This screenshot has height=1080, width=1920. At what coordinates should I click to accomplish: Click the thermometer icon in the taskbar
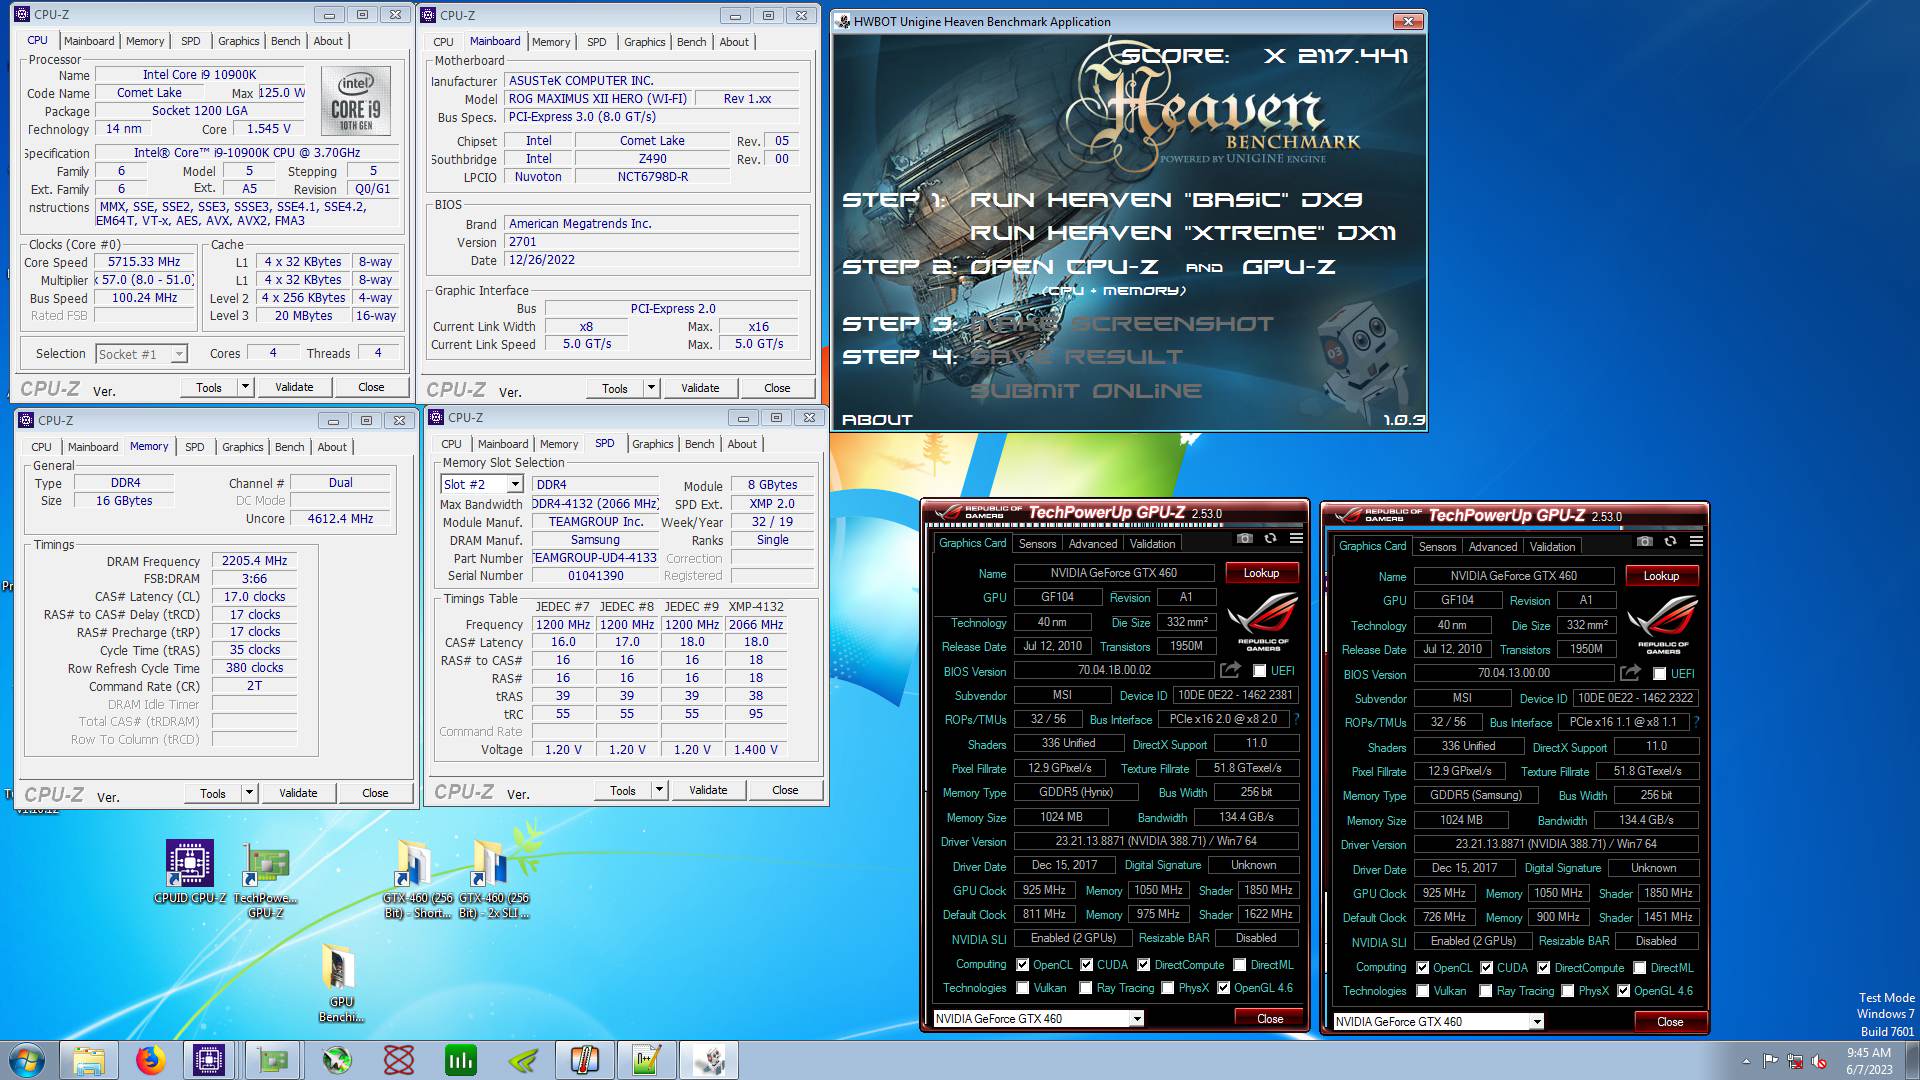point(585,1060)
